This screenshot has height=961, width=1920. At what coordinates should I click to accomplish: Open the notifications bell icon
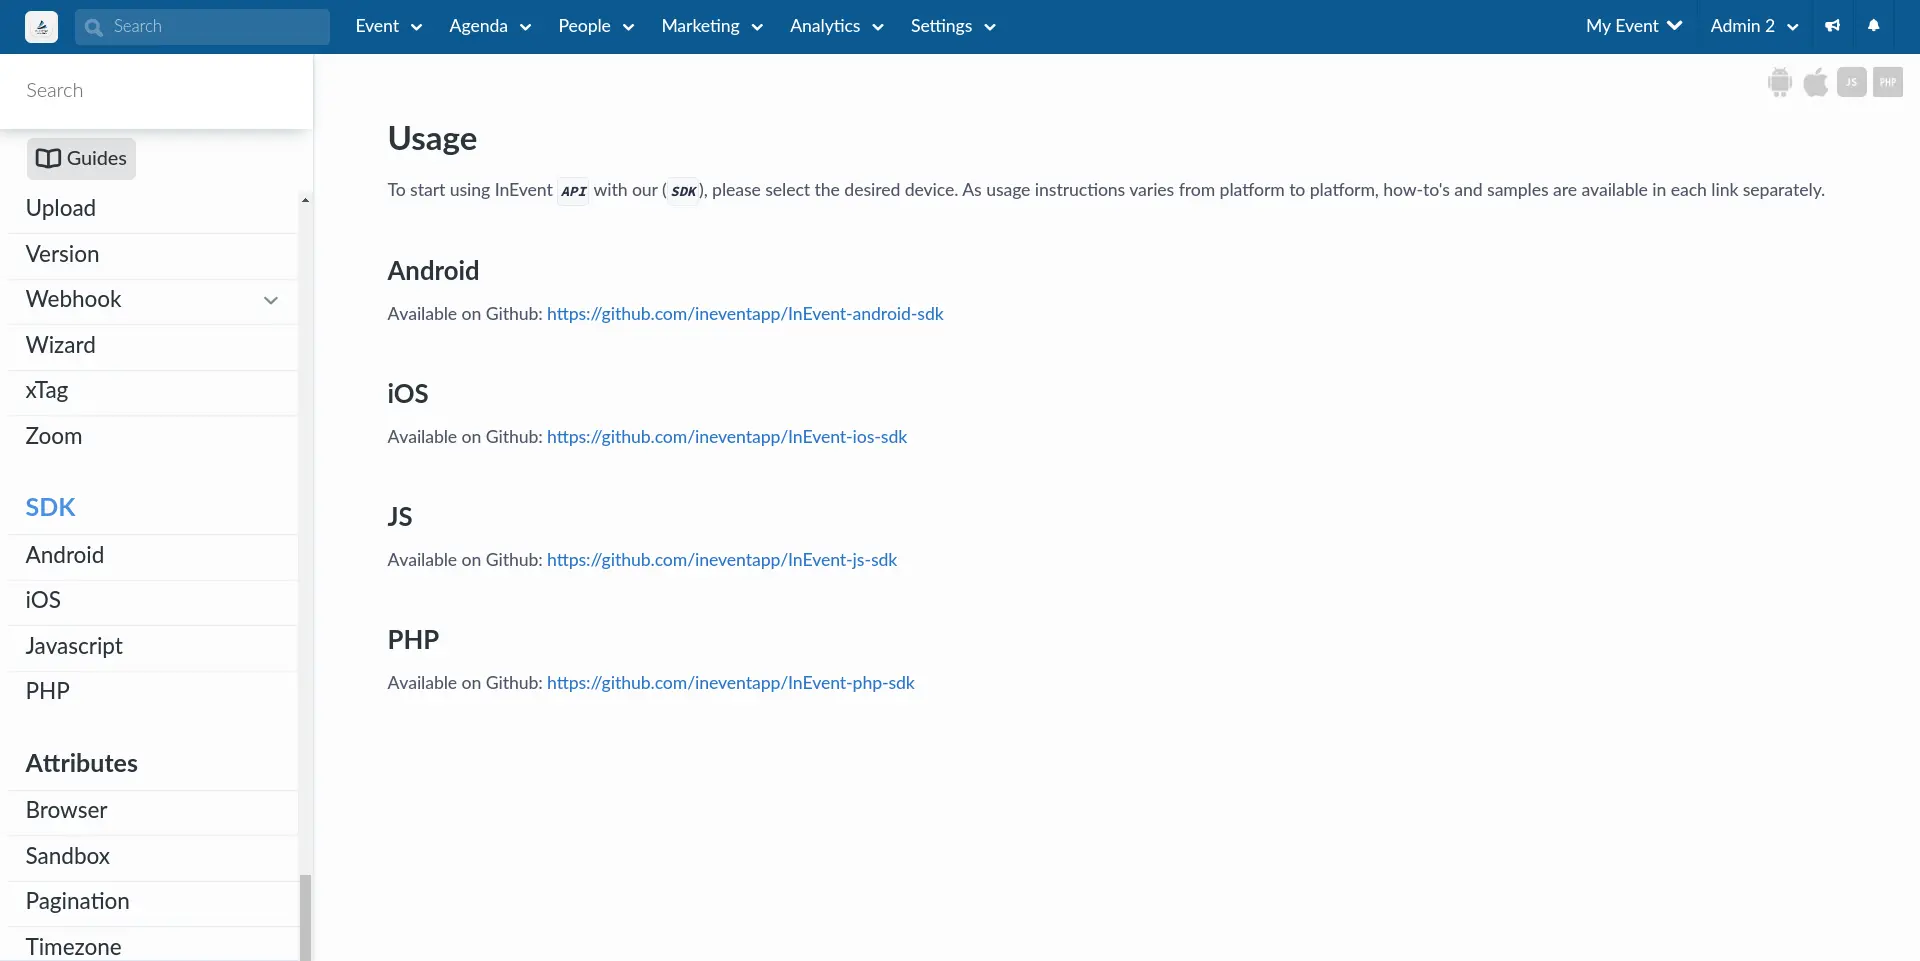[1874, 26]
